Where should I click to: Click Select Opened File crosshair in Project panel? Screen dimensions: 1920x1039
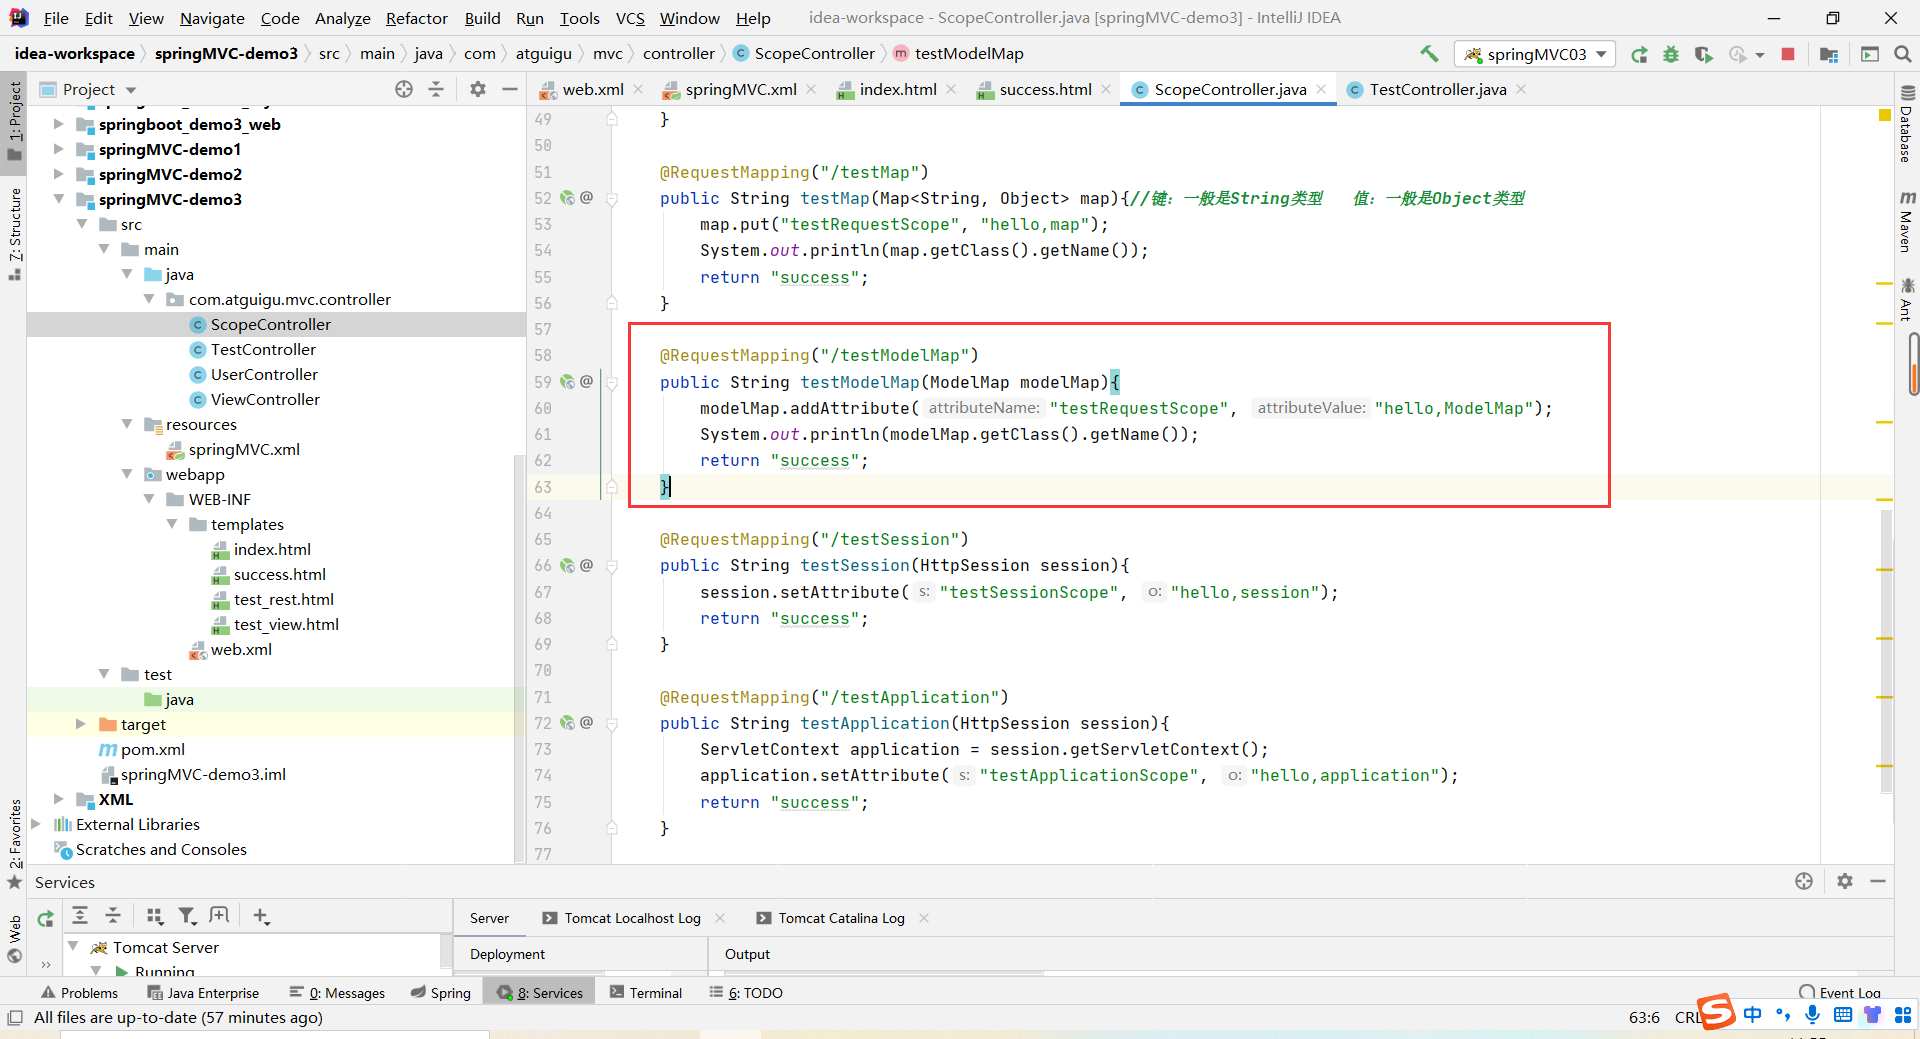404,89
